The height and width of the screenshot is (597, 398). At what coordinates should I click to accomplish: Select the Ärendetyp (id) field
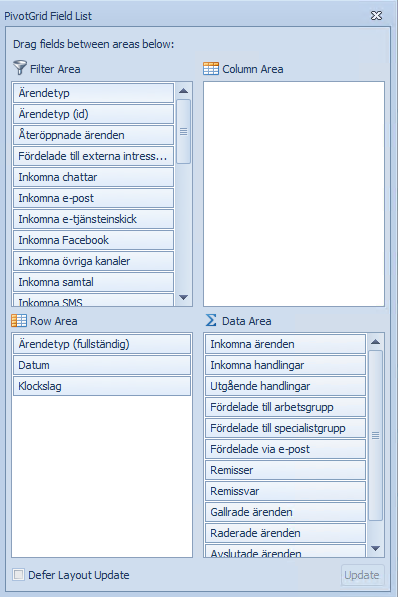point(93,114)
